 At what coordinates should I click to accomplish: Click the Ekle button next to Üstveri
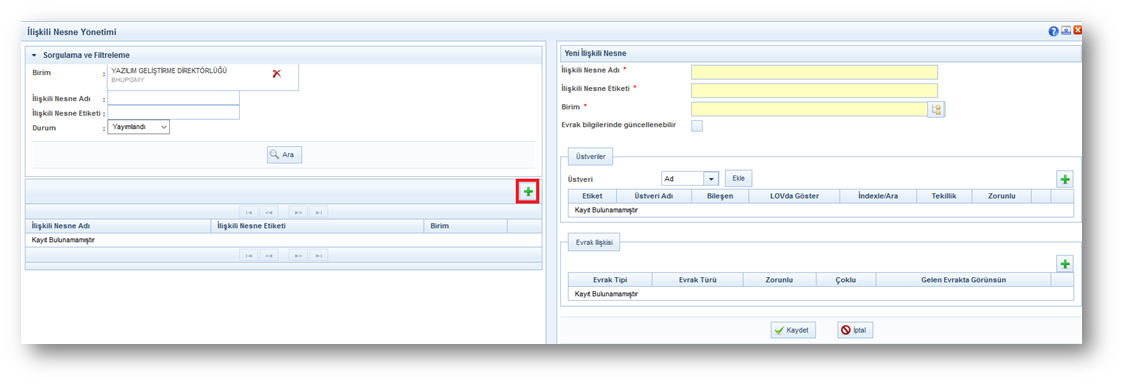738,178
